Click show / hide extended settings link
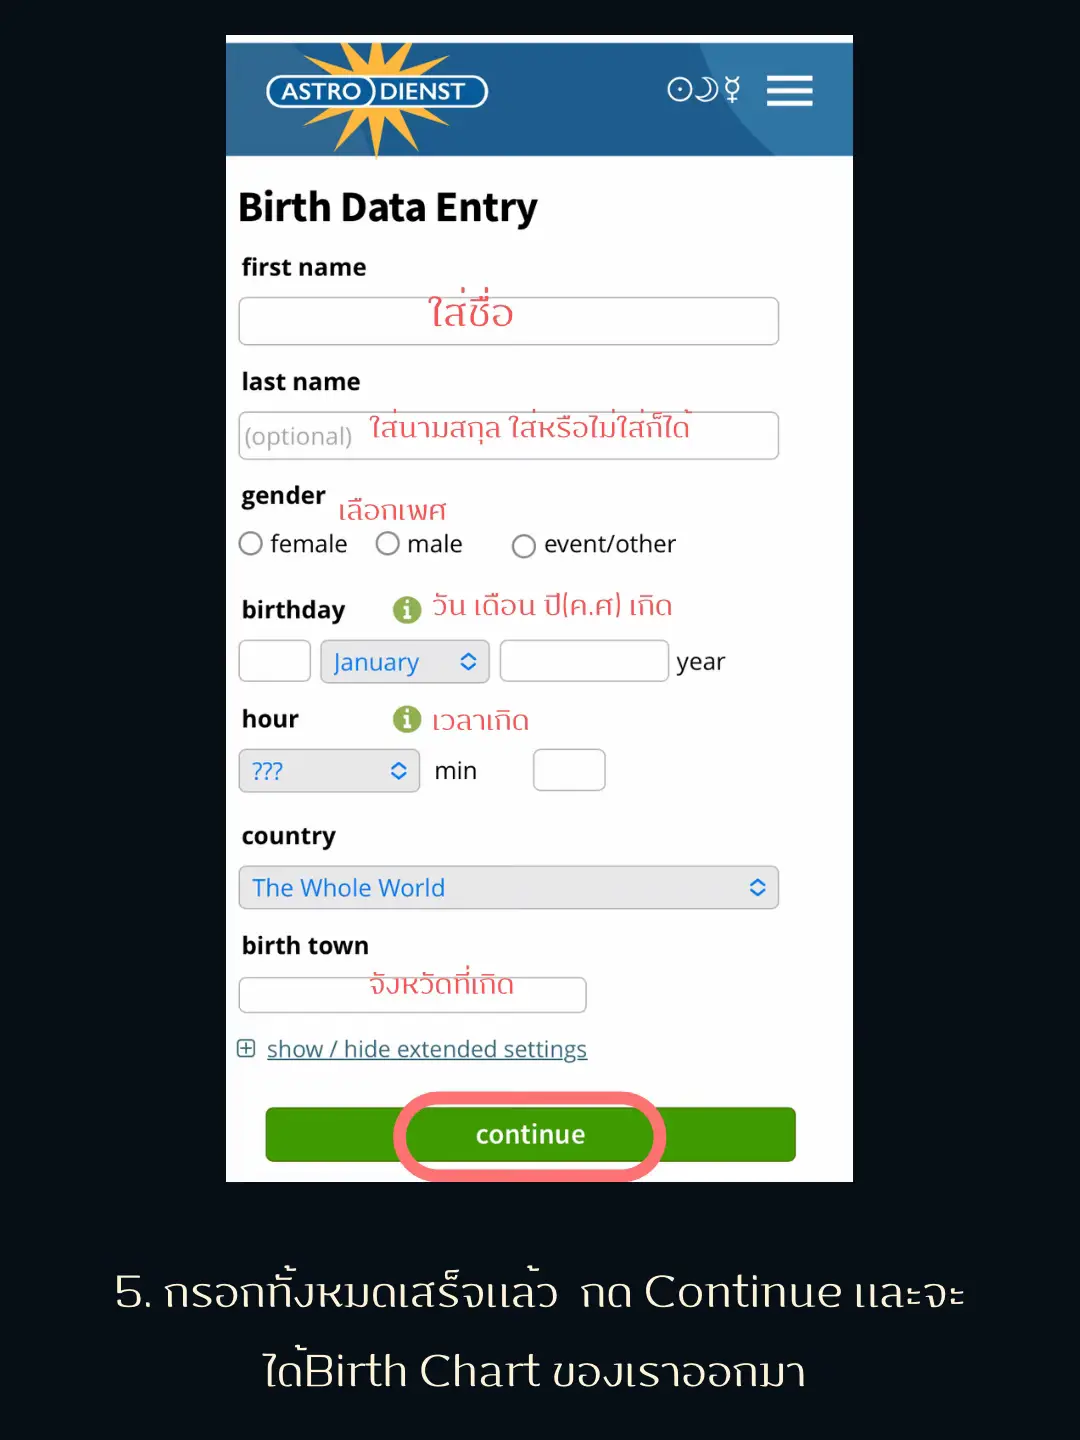Screen dimensions: 1080x1440 pos(426,1049)
